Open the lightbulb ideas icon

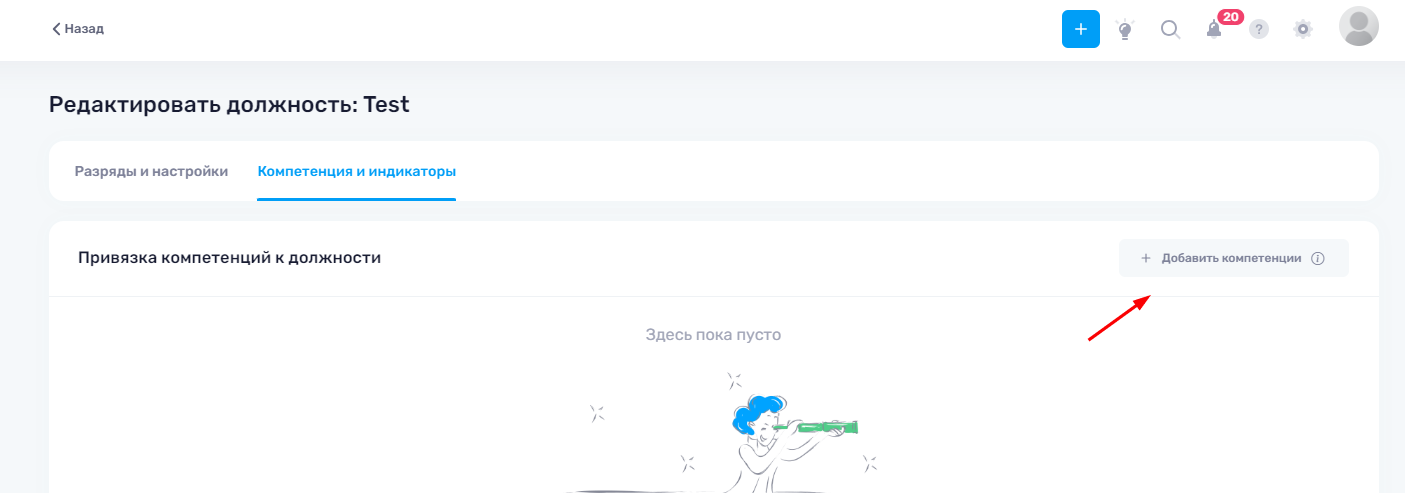[1125, 29]
